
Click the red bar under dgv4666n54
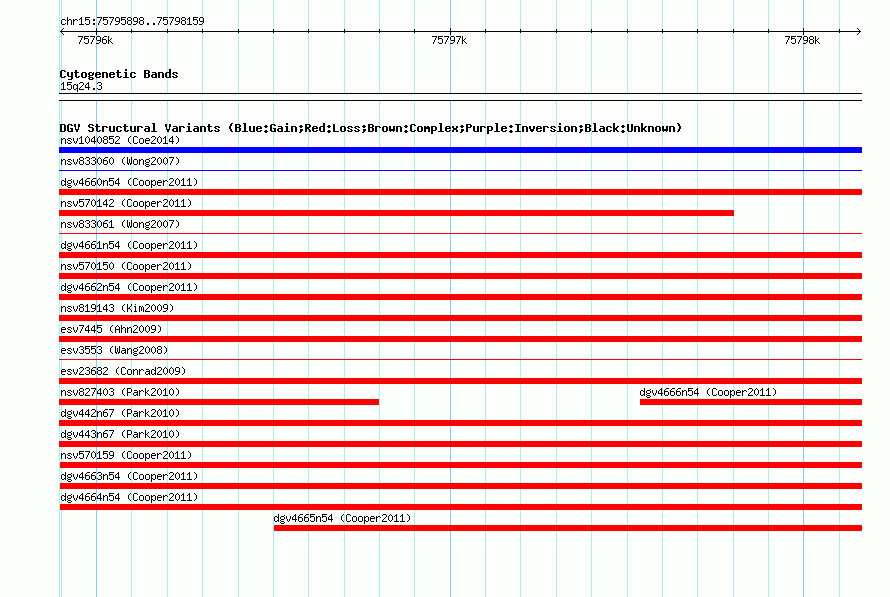click(x=750, y=402)
